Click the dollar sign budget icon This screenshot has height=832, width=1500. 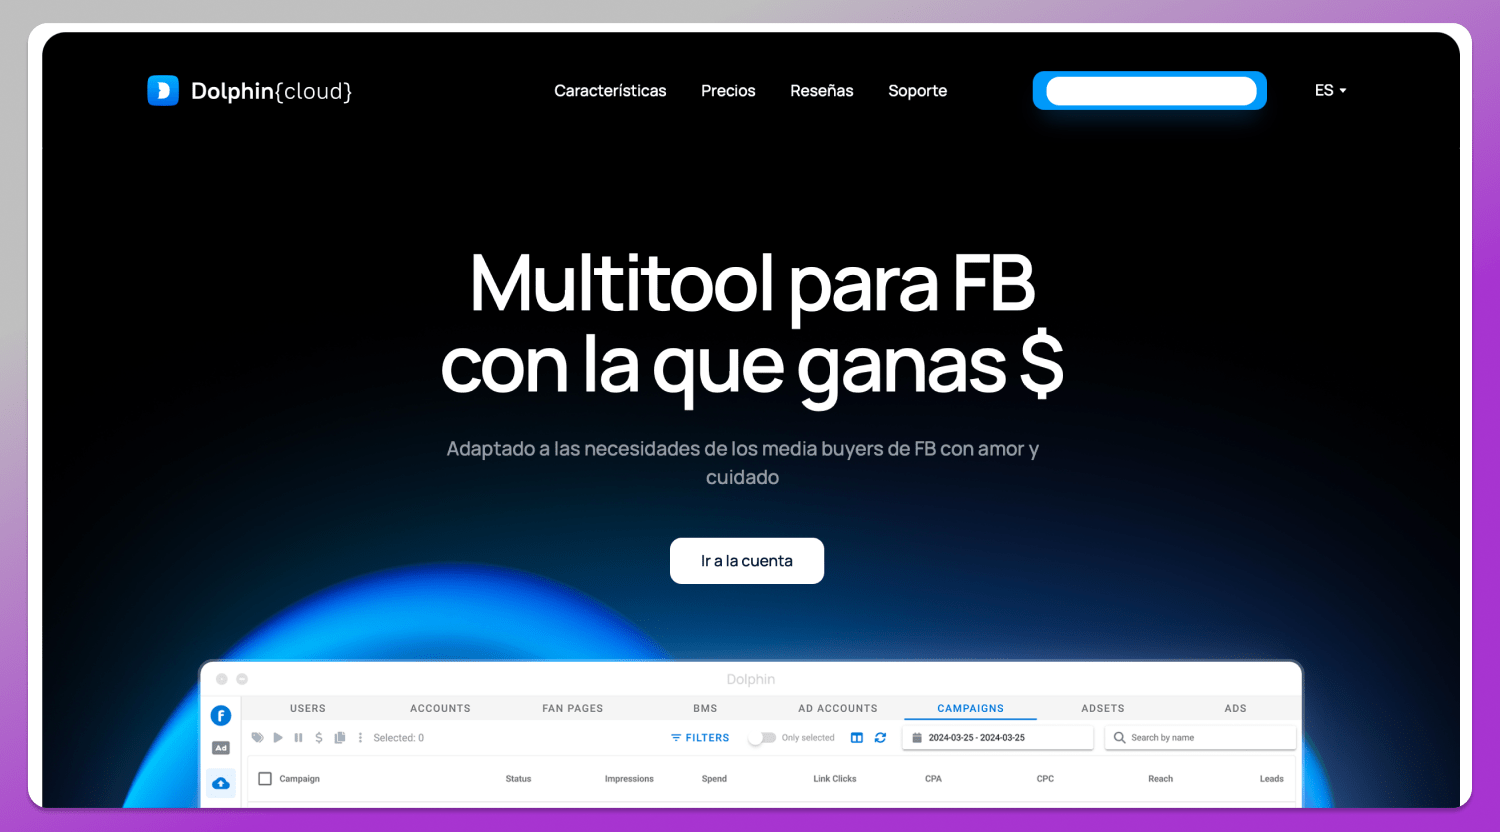pos(319,738)
